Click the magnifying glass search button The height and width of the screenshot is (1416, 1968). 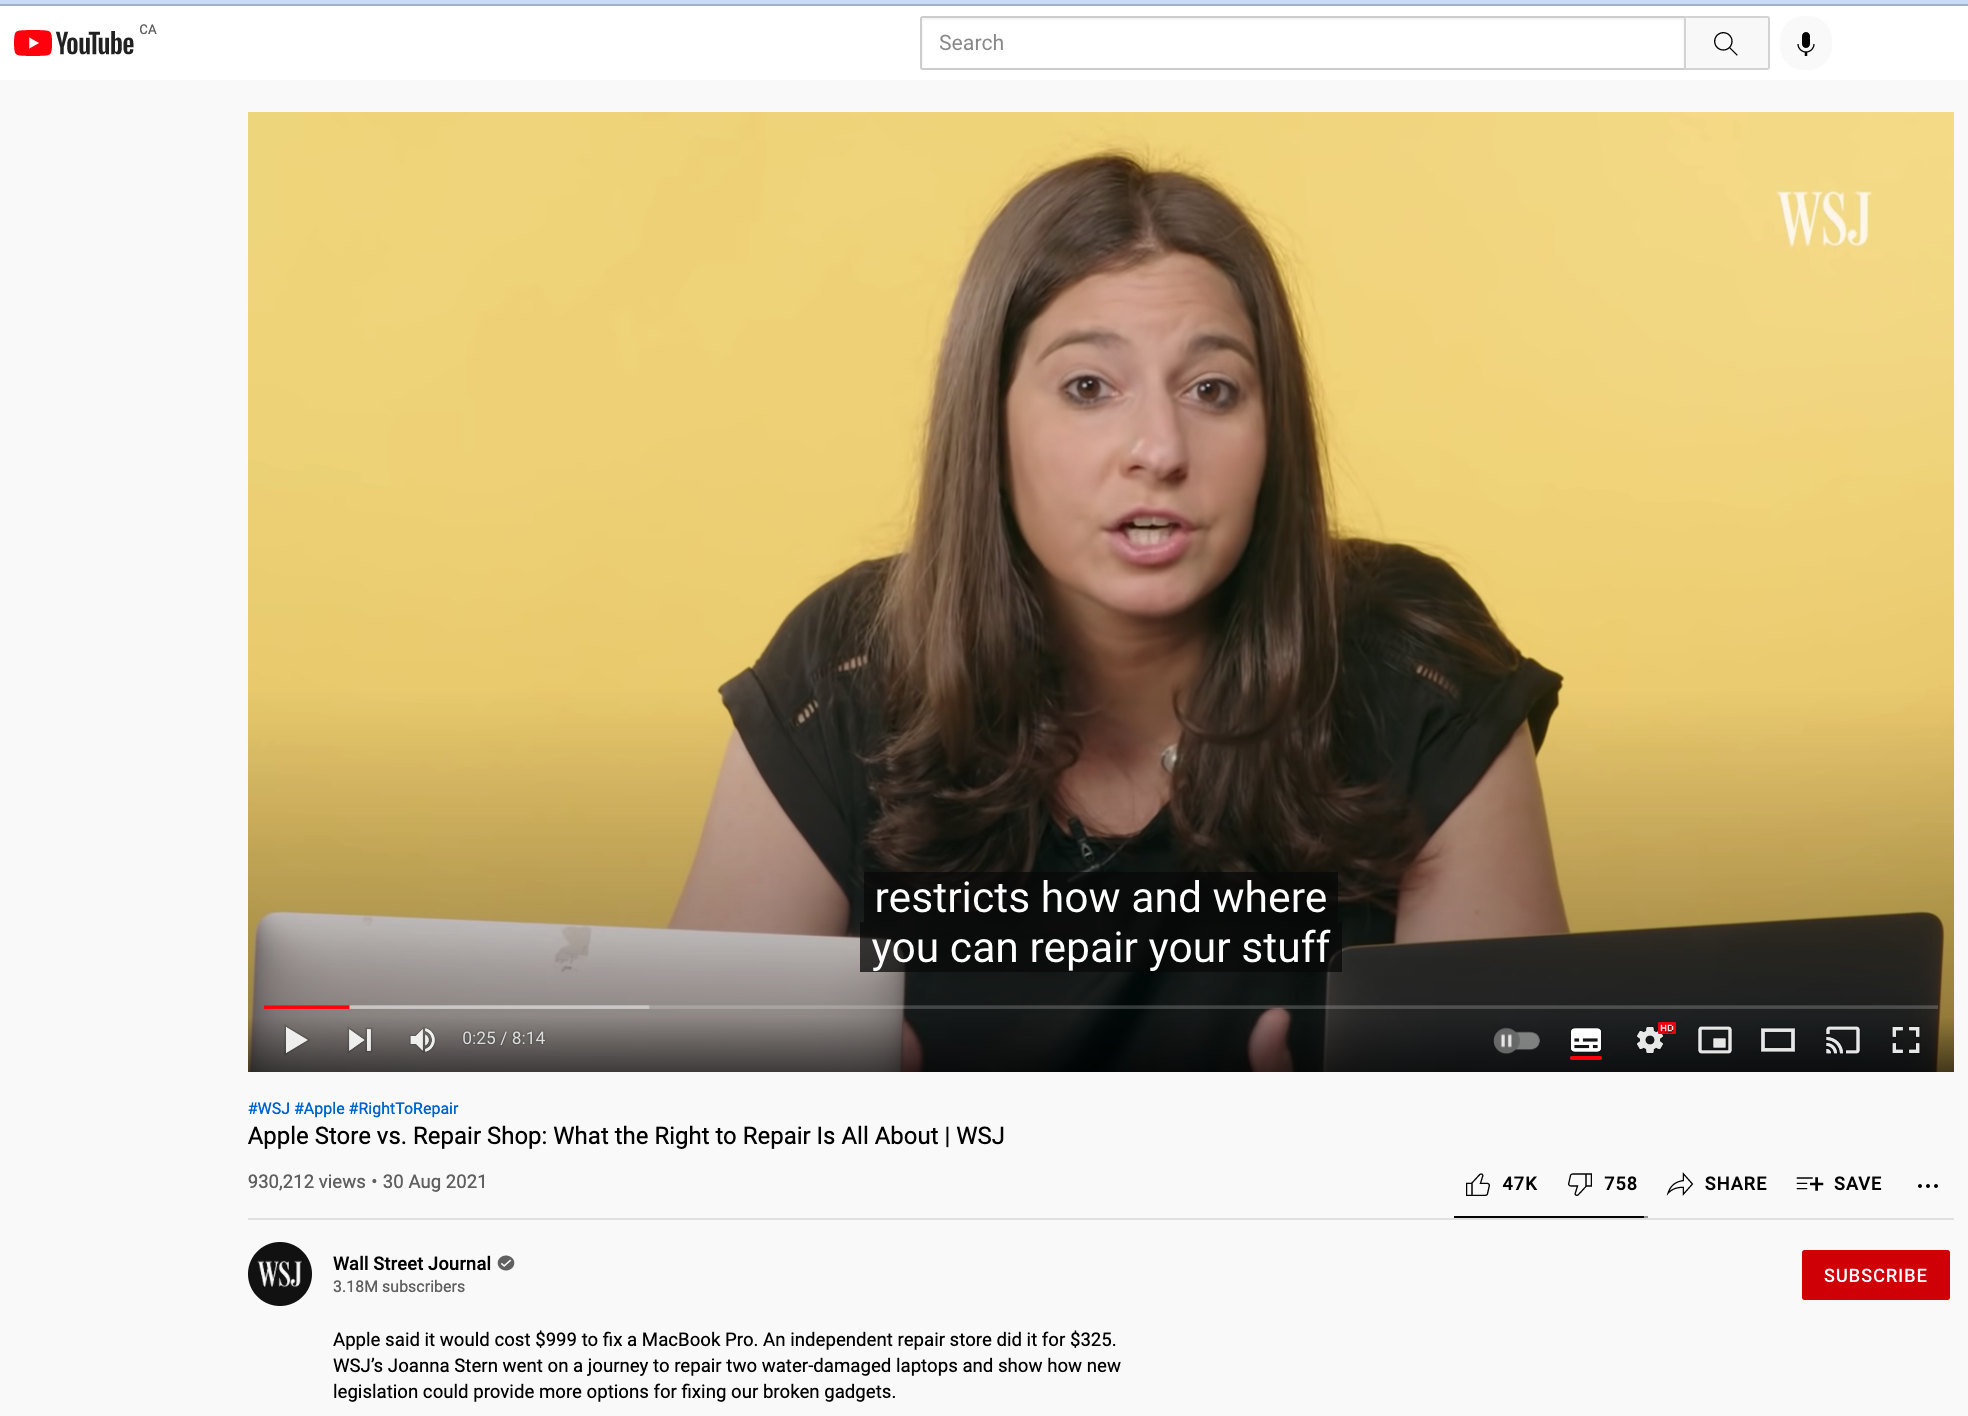point(1726,43)
